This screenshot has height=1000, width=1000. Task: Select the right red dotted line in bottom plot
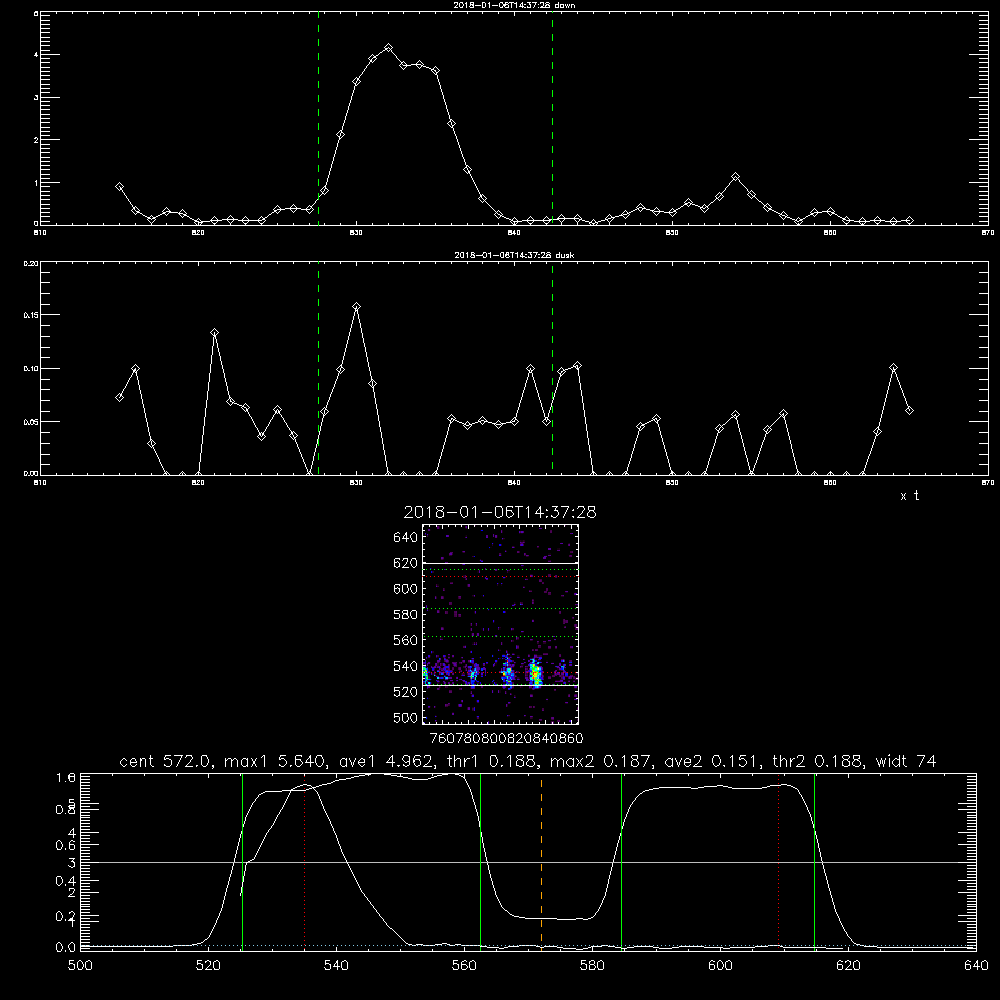(x=778, y=862)
